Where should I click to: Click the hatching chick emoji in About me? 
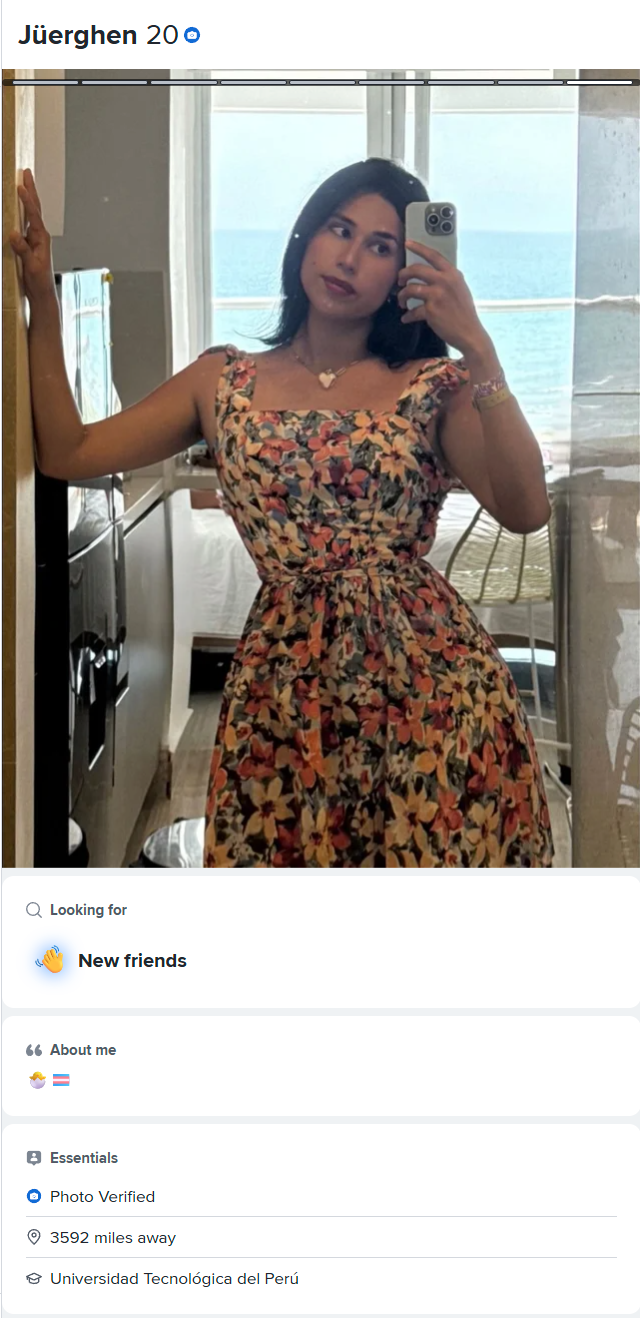pyautogui.click(x=38, y=1080)
